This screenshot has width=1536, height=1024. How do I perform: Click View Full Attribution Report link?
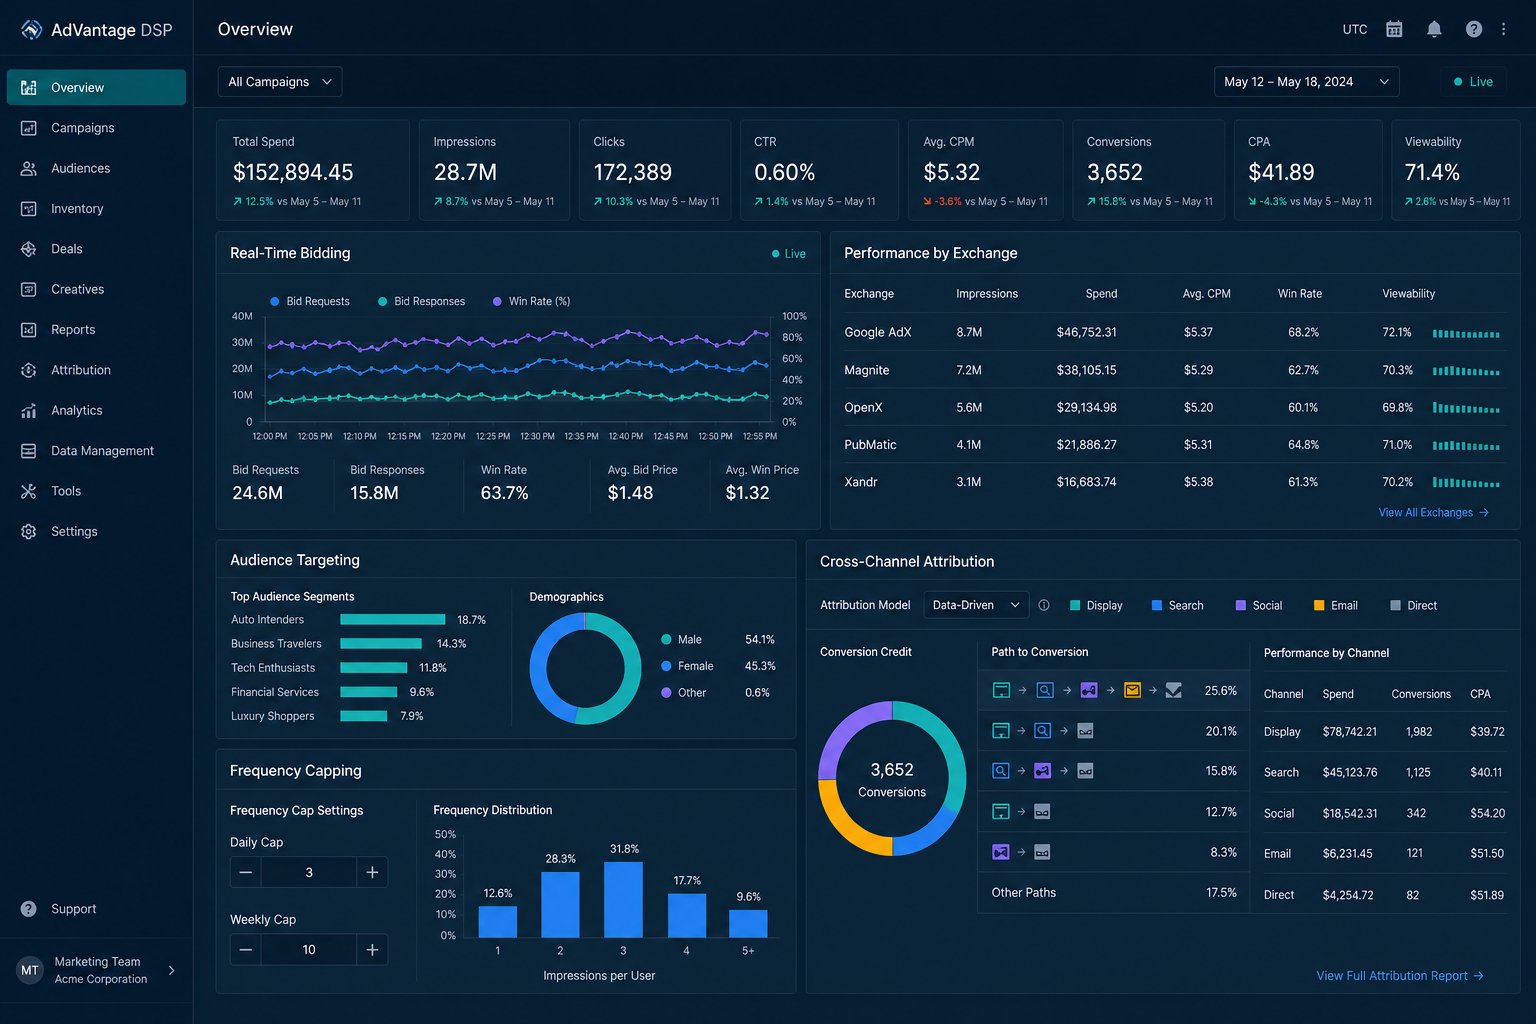coord(1400,976)
